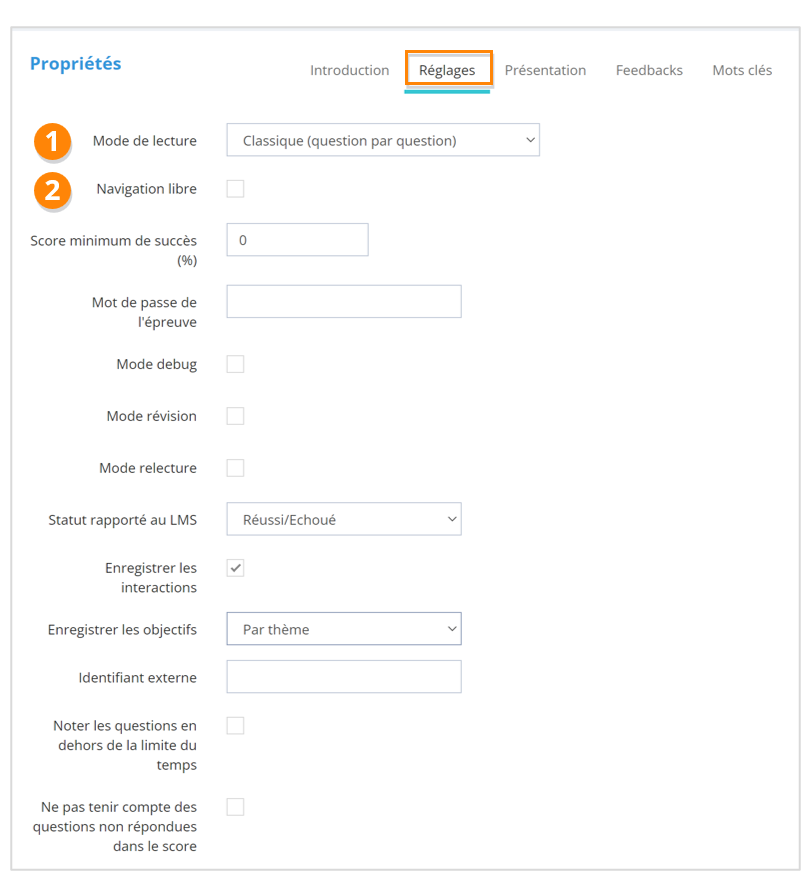Click the orange number 1 badge

pos(53,141)
